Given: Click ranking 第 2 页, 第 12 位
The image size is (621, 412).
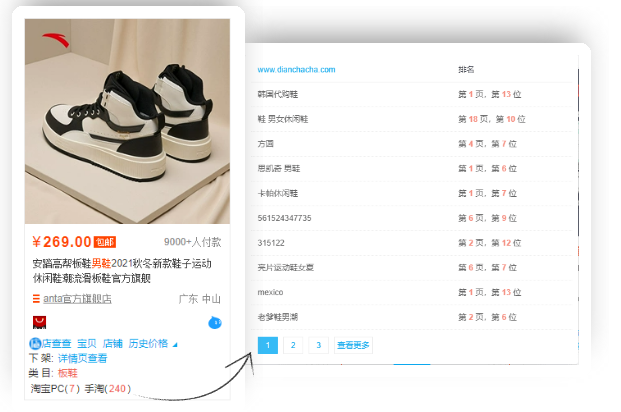Looking at the screenshot, I should coord(490,243).
